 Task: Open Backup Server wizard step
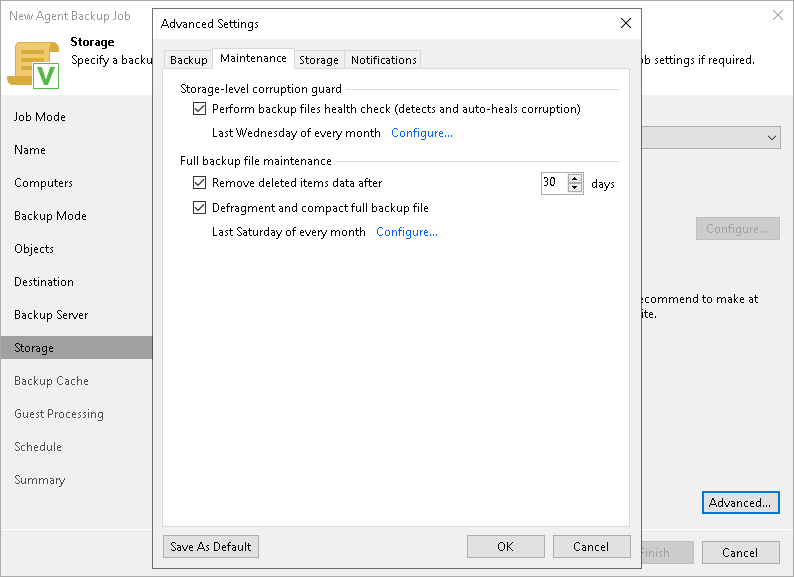pyautogui.click(x=51, y=315)
